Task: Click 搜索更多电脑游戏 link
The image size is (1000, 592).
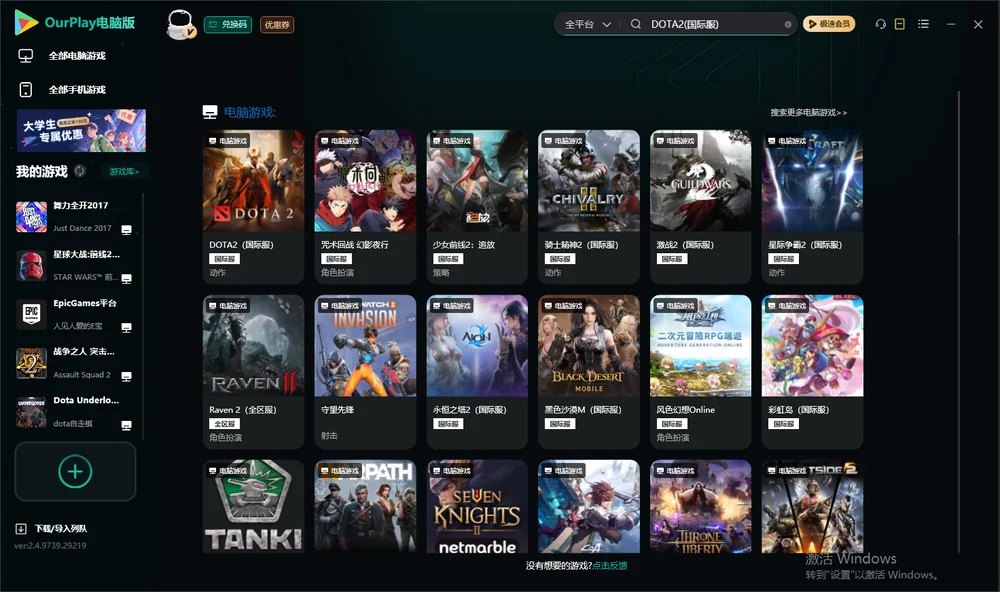Action: (x=808, y=112)
